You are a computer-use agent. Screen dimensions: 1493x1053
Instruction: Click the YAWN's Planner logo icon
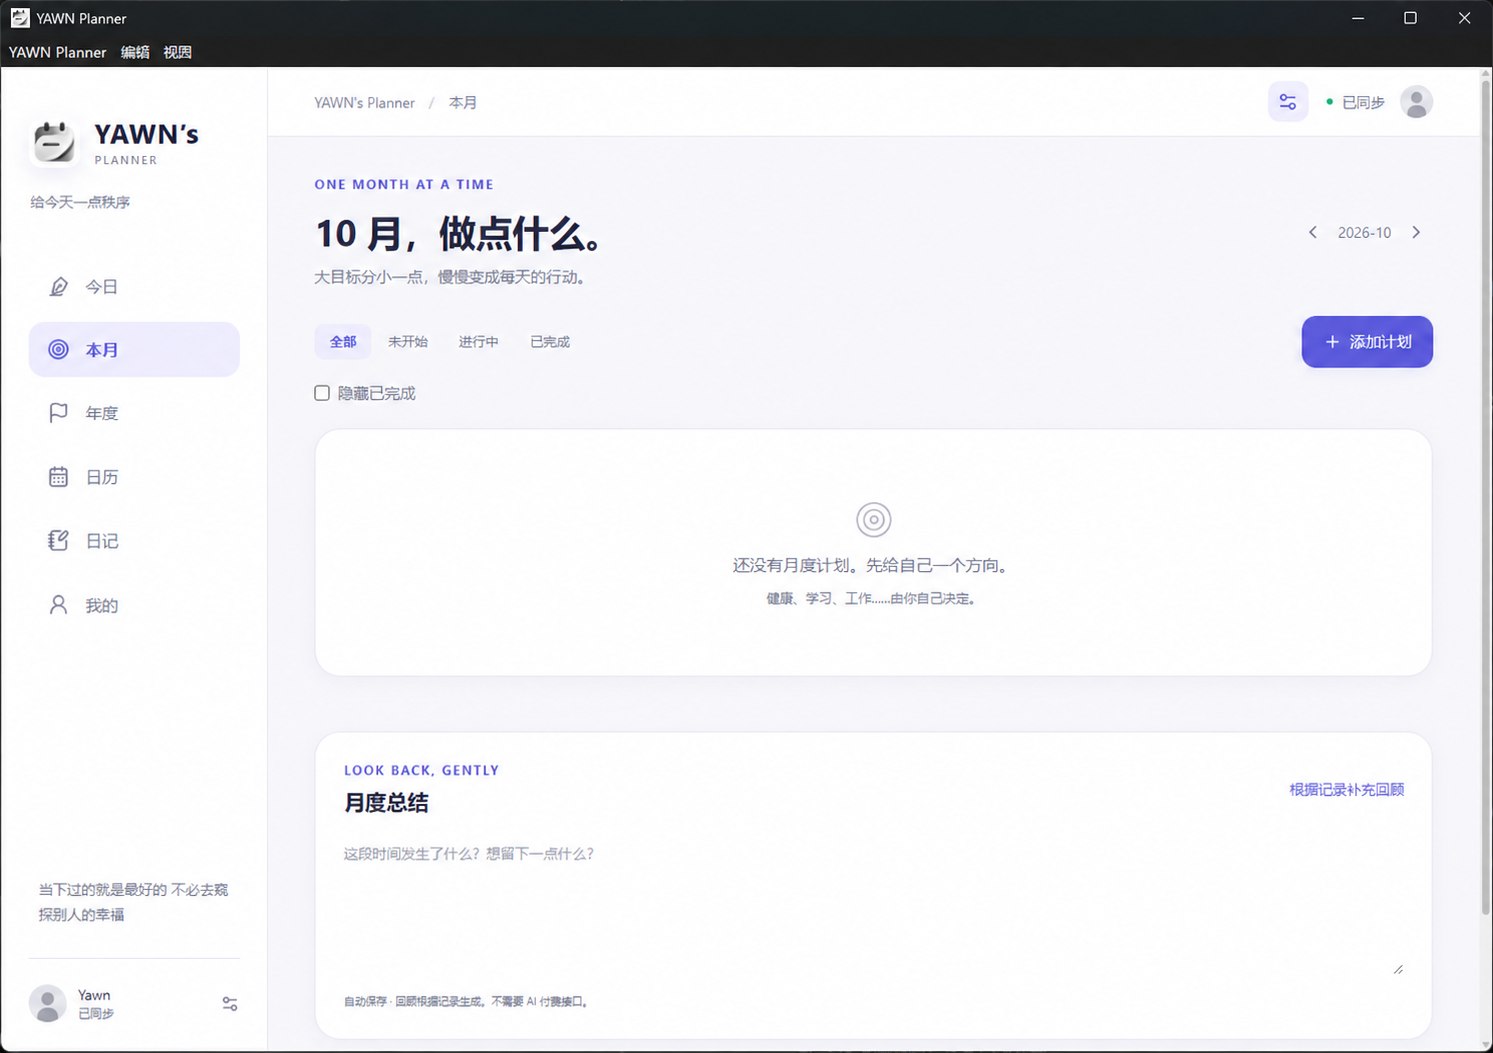(54, 142)
